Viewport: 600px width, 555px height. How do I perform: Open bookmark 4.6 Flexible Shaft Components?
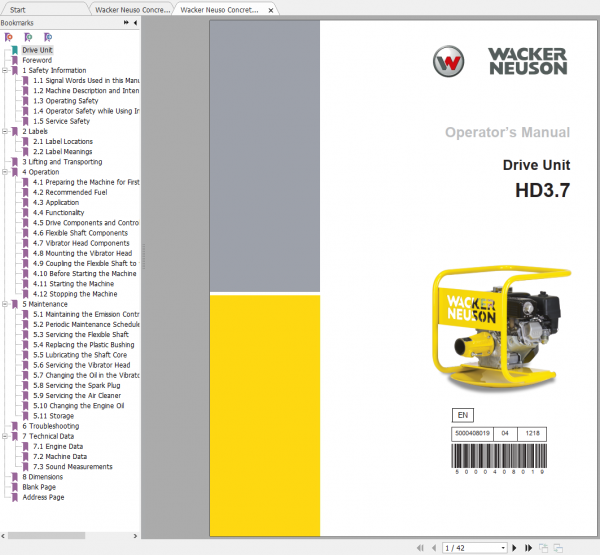point(80,233)
